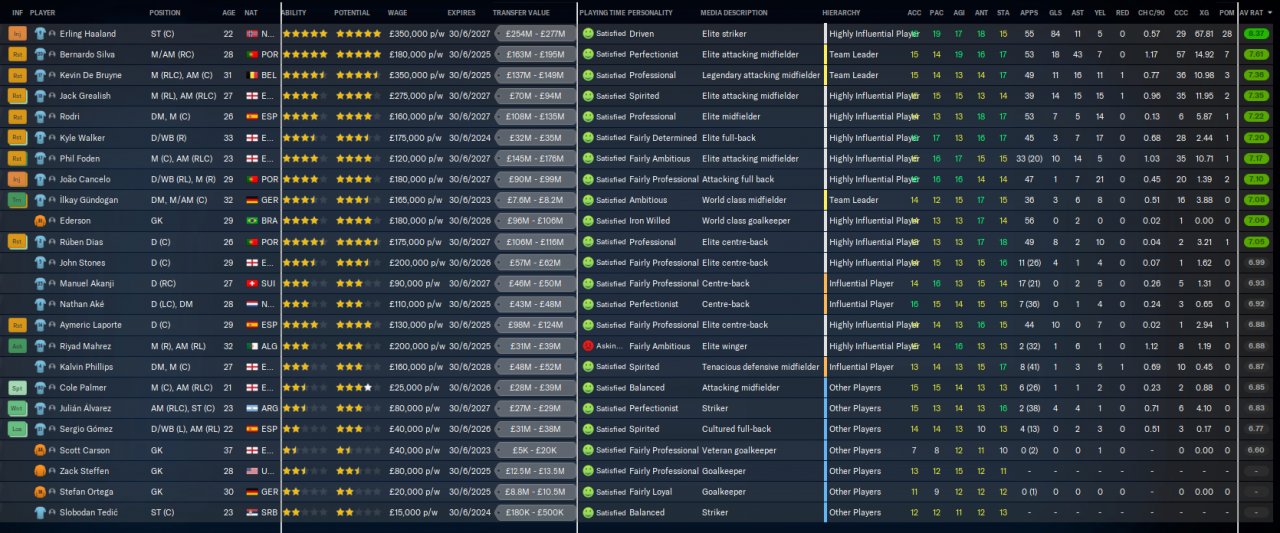
Task: Click Kevin De Bruyne's ability star rating
Action: 304,75
